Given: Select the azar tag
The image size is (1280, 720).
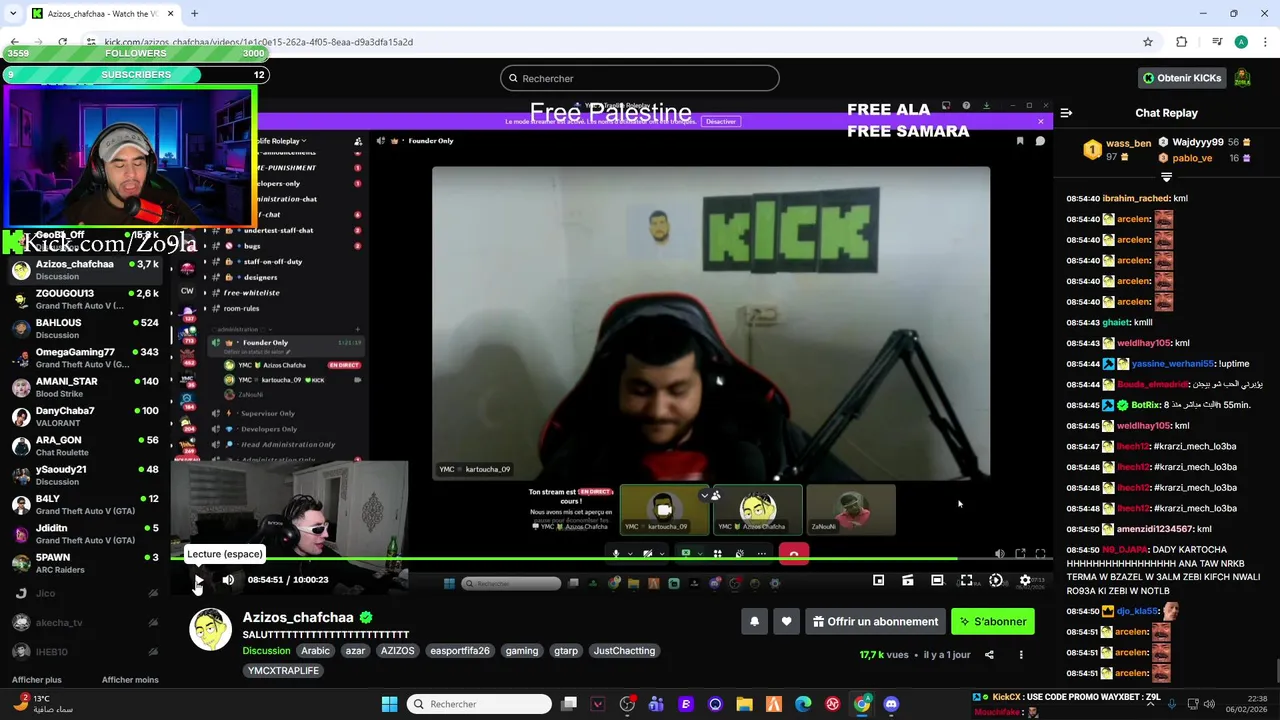Looking at the screenshot, I should click(x=355, y=651).
